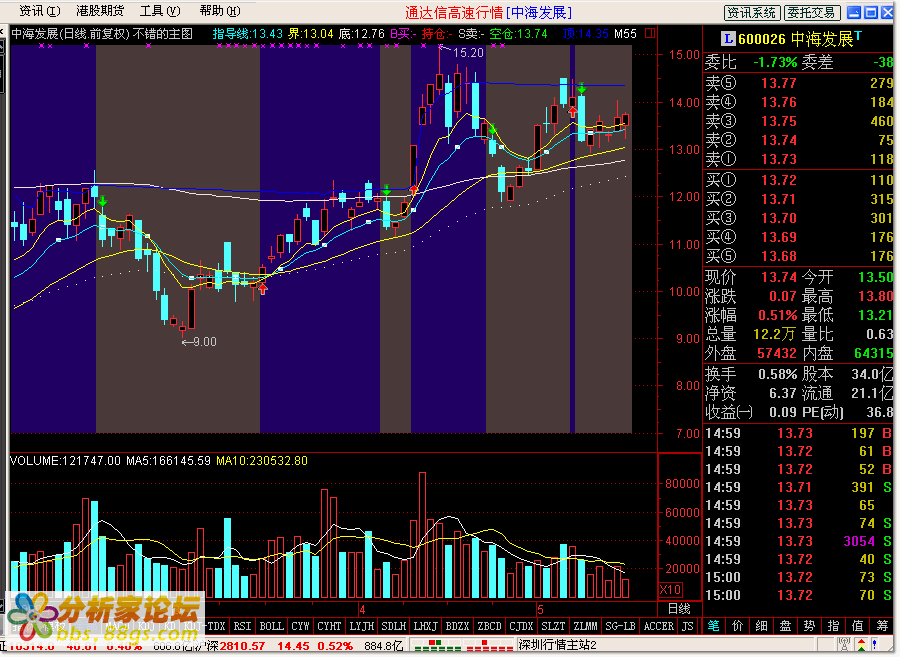Select the 指 index tab
Viewport: 900px width, 657px height.
click(833, 626)
